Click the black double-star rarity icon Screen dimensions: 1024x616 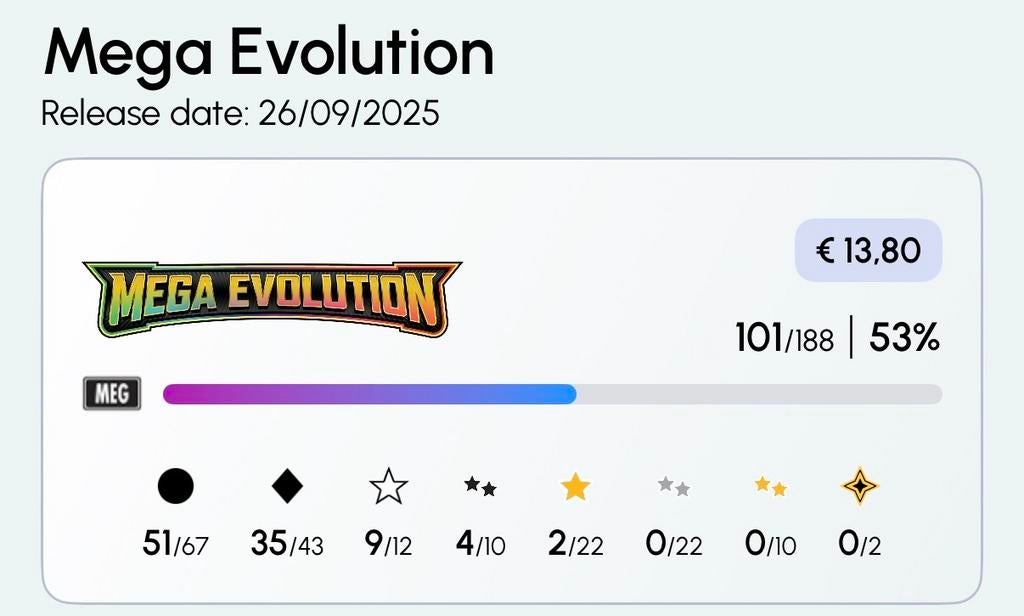[x=478, y=488]
